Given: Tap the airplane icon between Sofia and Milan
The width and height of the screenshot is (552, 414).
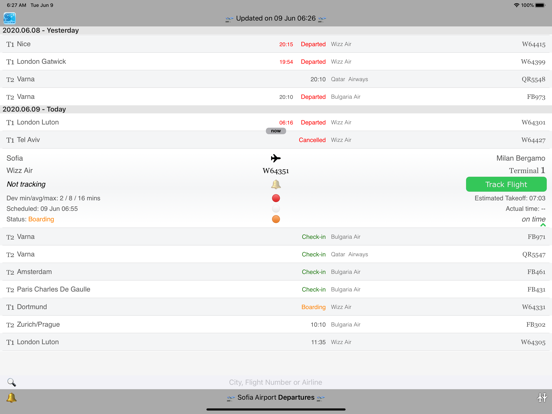Looking at the screenshot, I should click(x=276, y=158).
